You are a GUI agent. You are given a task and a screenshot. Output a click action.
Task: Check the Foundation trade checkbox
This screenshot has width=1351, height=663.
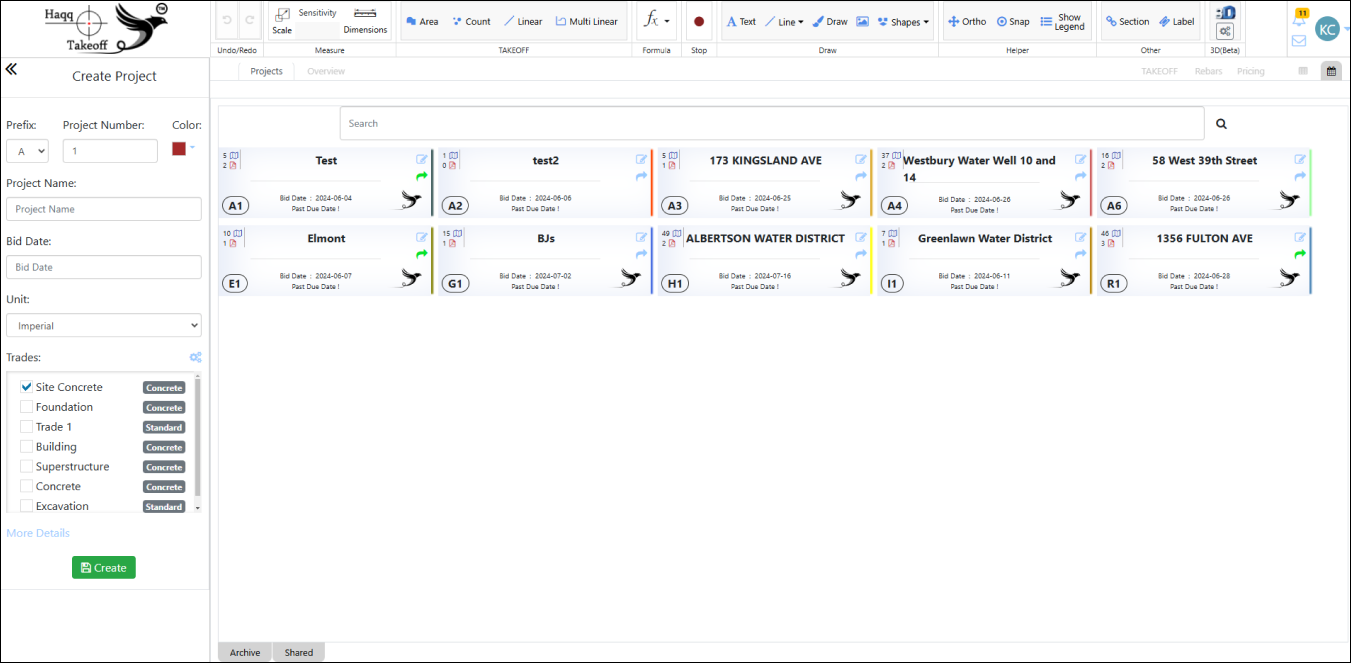point(27,407)
